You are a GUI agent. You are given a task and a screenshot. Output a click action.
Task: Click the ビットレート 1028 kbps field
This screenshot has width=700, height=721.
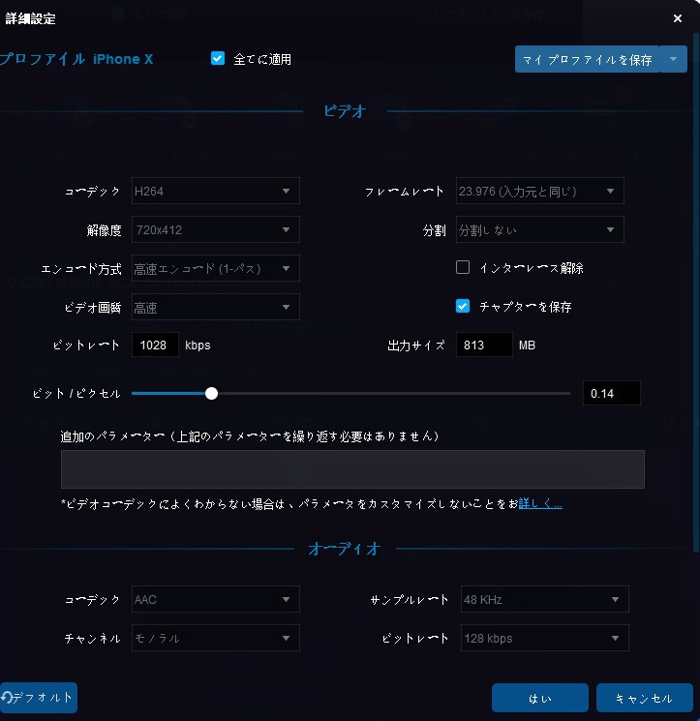point(155,345)
